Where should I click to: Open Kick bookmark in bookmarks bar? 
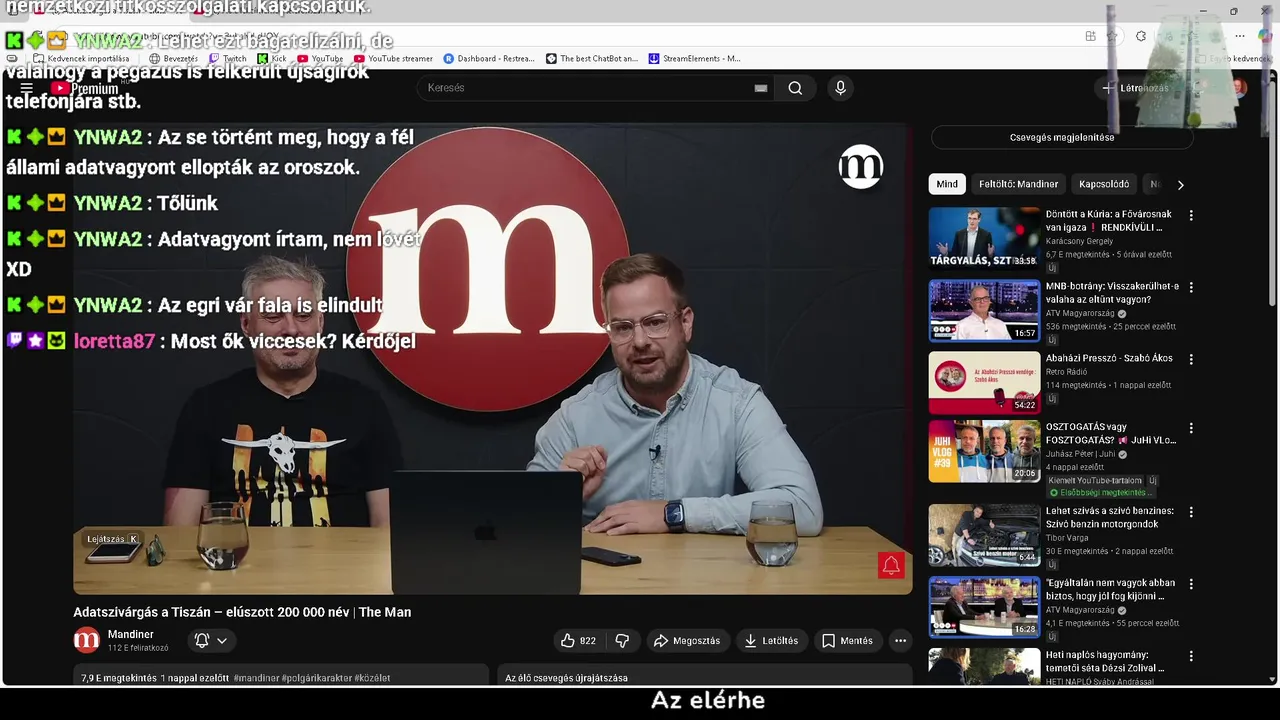tap(271, 59)
